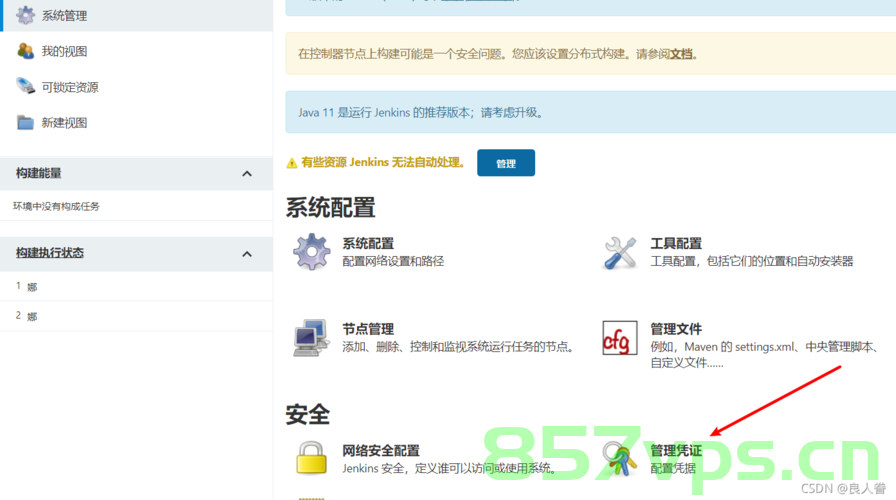896x500 pixels.
Task: Click the yellow warning triangle icon
Action: (x=291, y=163)
